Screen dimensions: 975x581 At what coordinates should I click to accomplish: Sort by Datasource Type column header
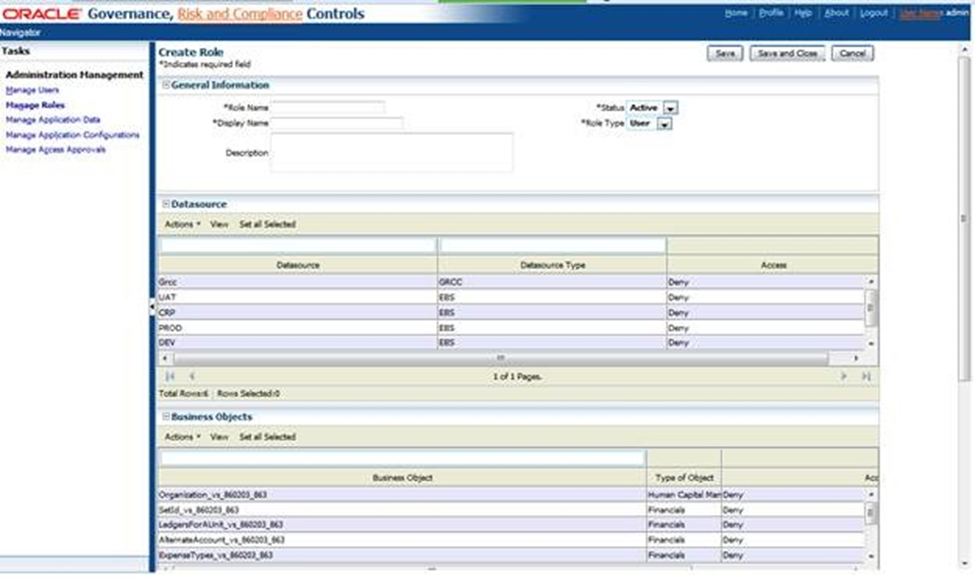point(552,266)
